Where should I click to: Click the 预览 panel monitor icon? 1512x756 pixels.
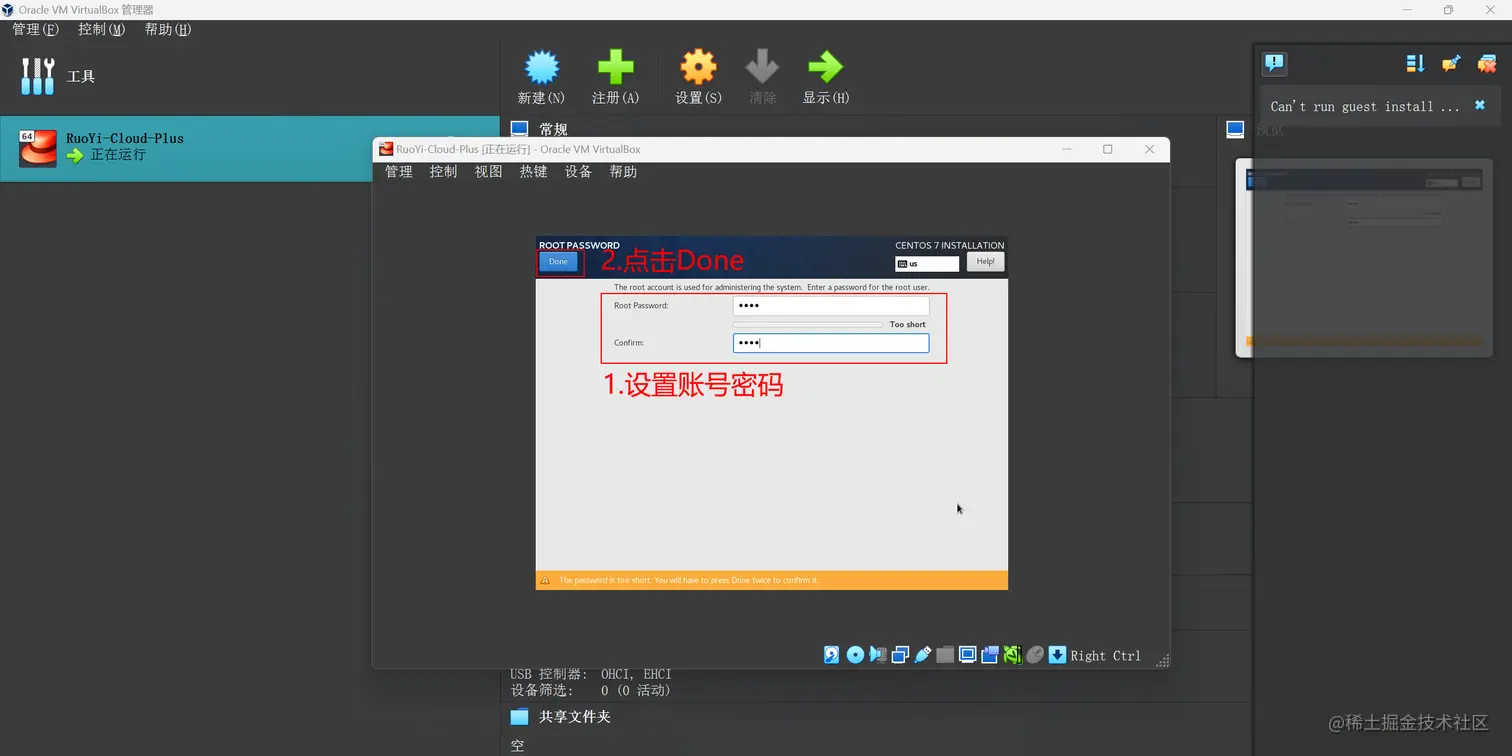1235,129
